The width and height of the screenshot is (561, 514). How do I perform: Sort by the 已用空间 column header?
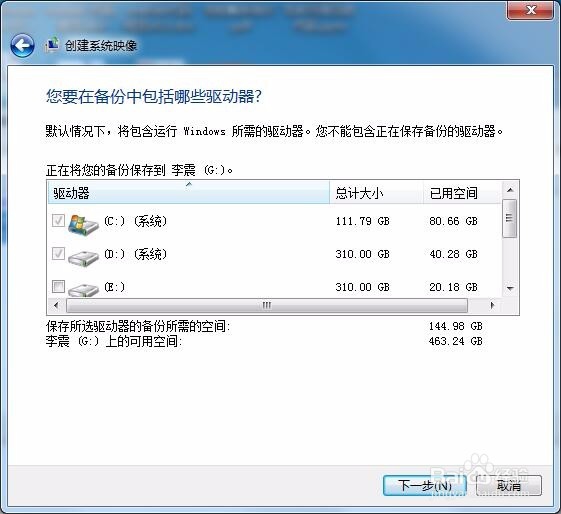(462, 192)
